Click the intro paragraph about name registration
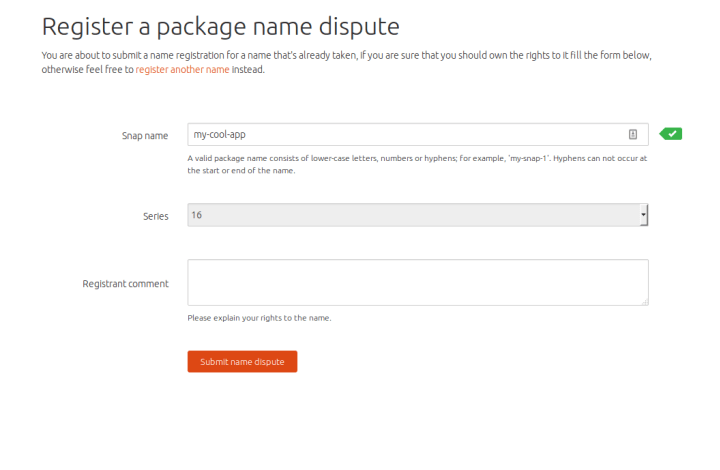Viewport: 720px width, 470px height. (x=346, y=62)
